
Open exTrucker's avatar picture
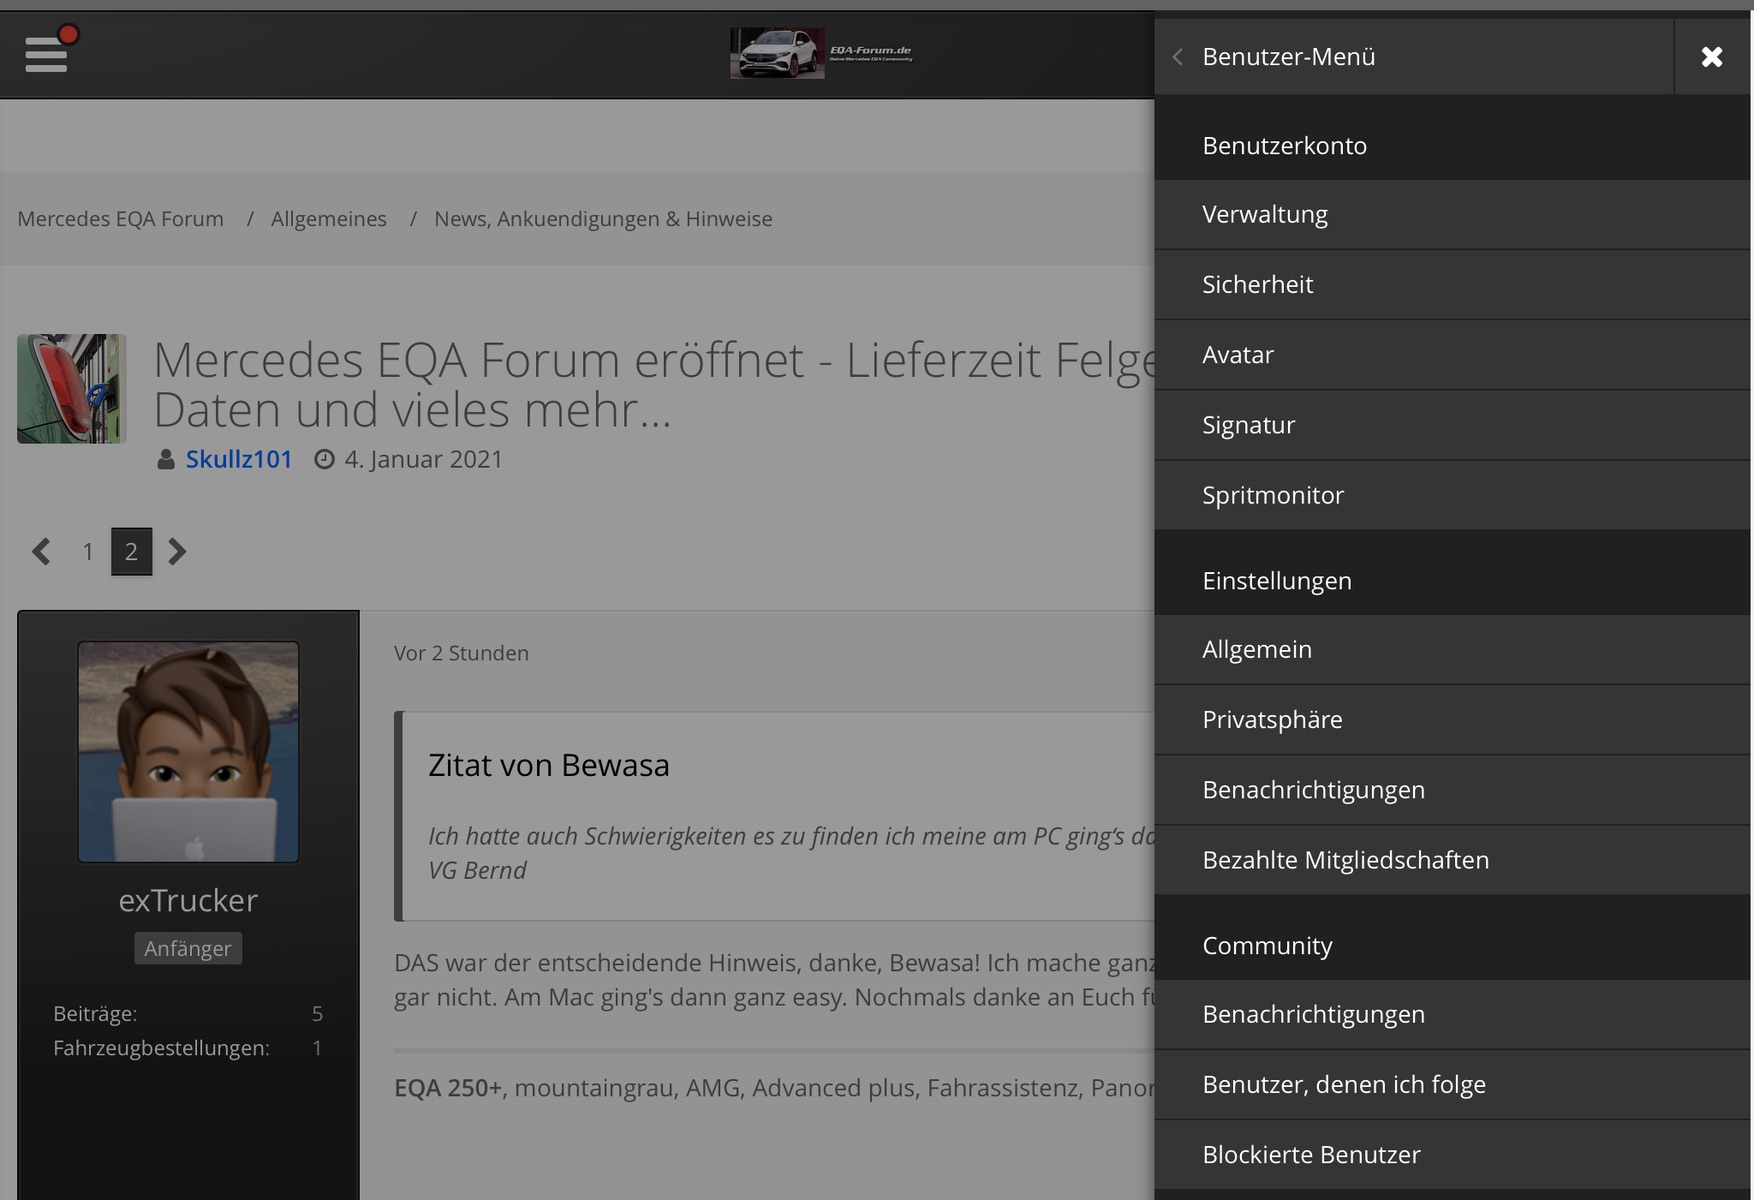(188, 752)
